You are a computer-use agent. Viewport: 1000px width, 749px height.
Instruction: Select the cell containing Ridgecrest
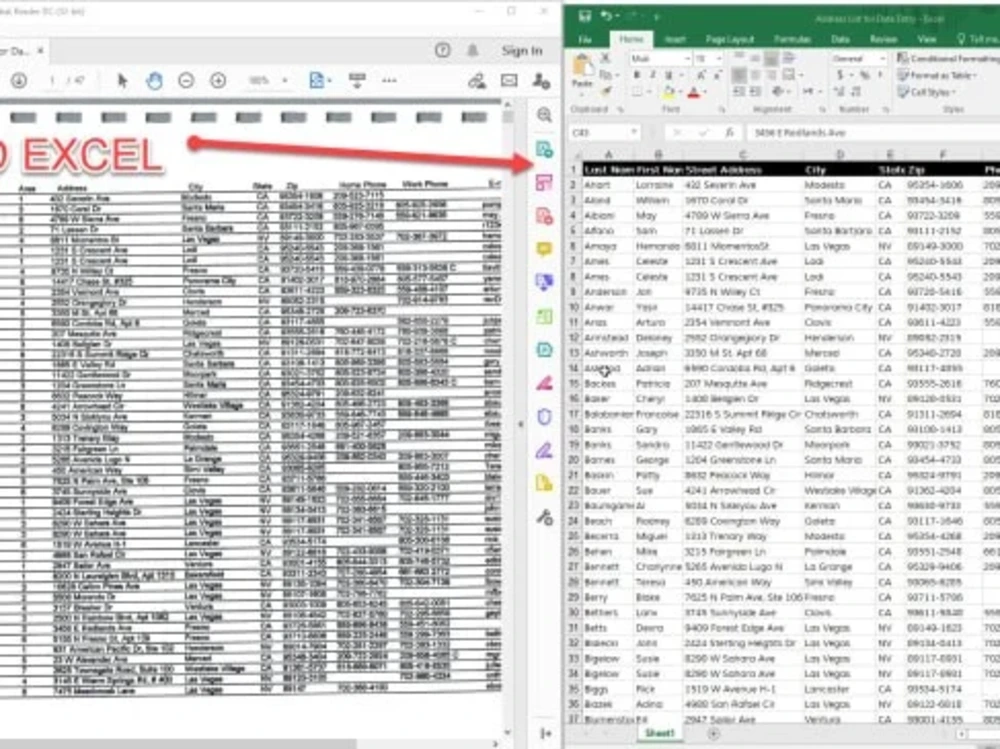click(x=839, y=383)
